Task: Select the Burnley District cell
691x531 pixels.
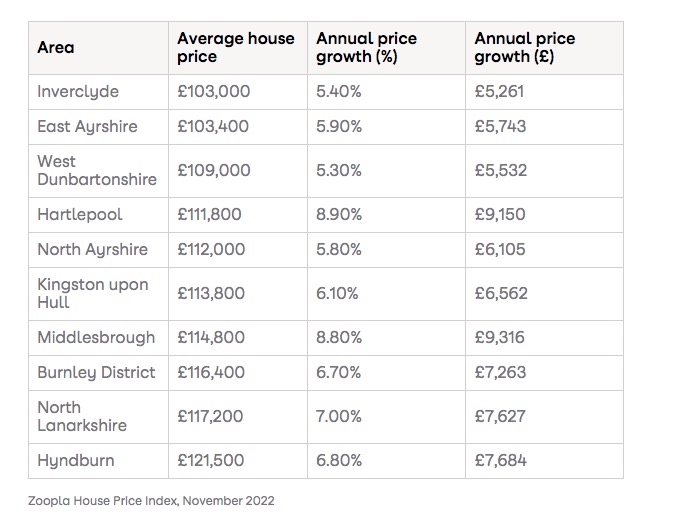Action: 96,372
